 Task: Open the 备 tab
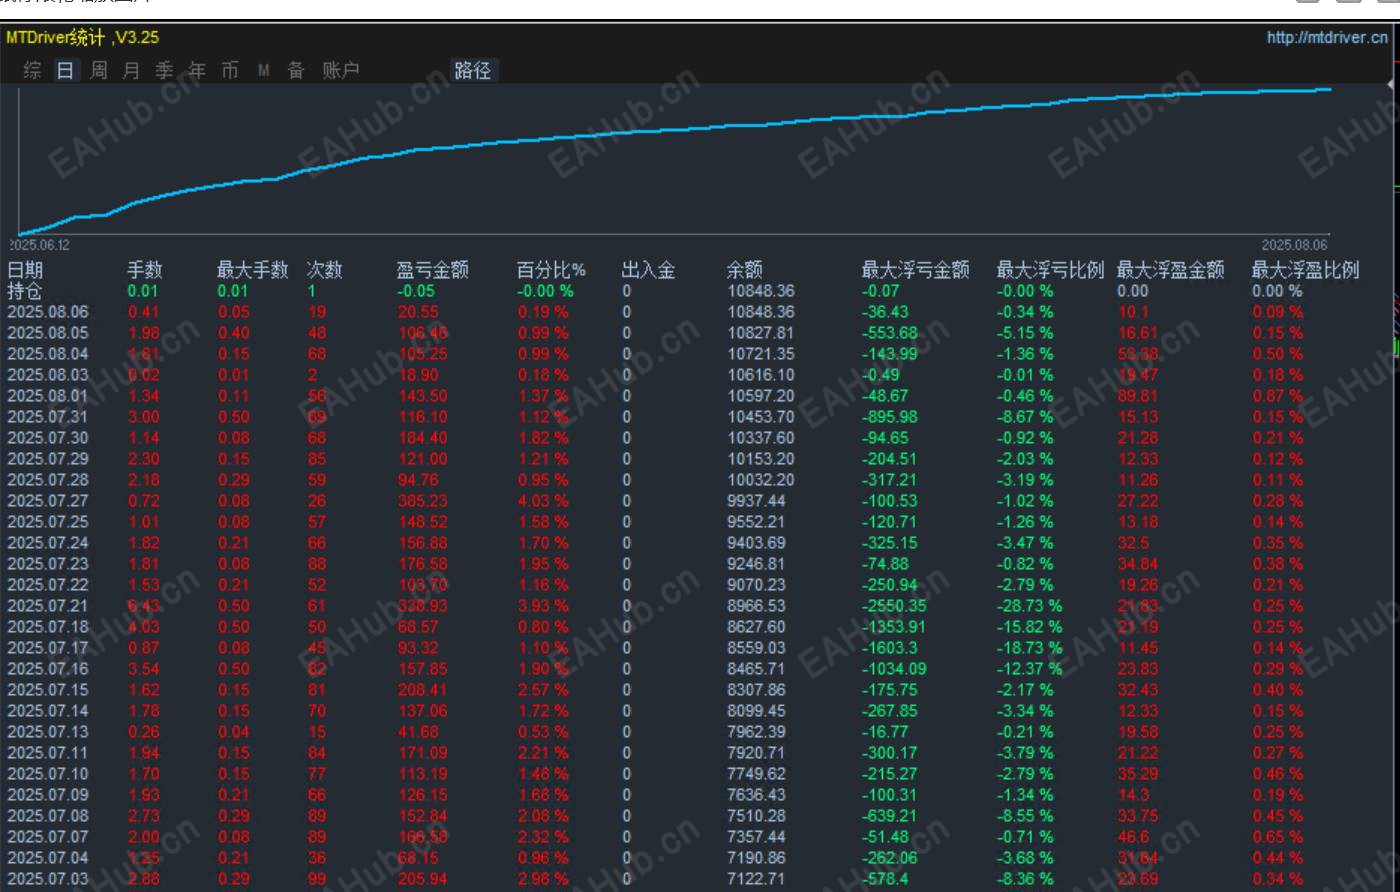(296, 70)
